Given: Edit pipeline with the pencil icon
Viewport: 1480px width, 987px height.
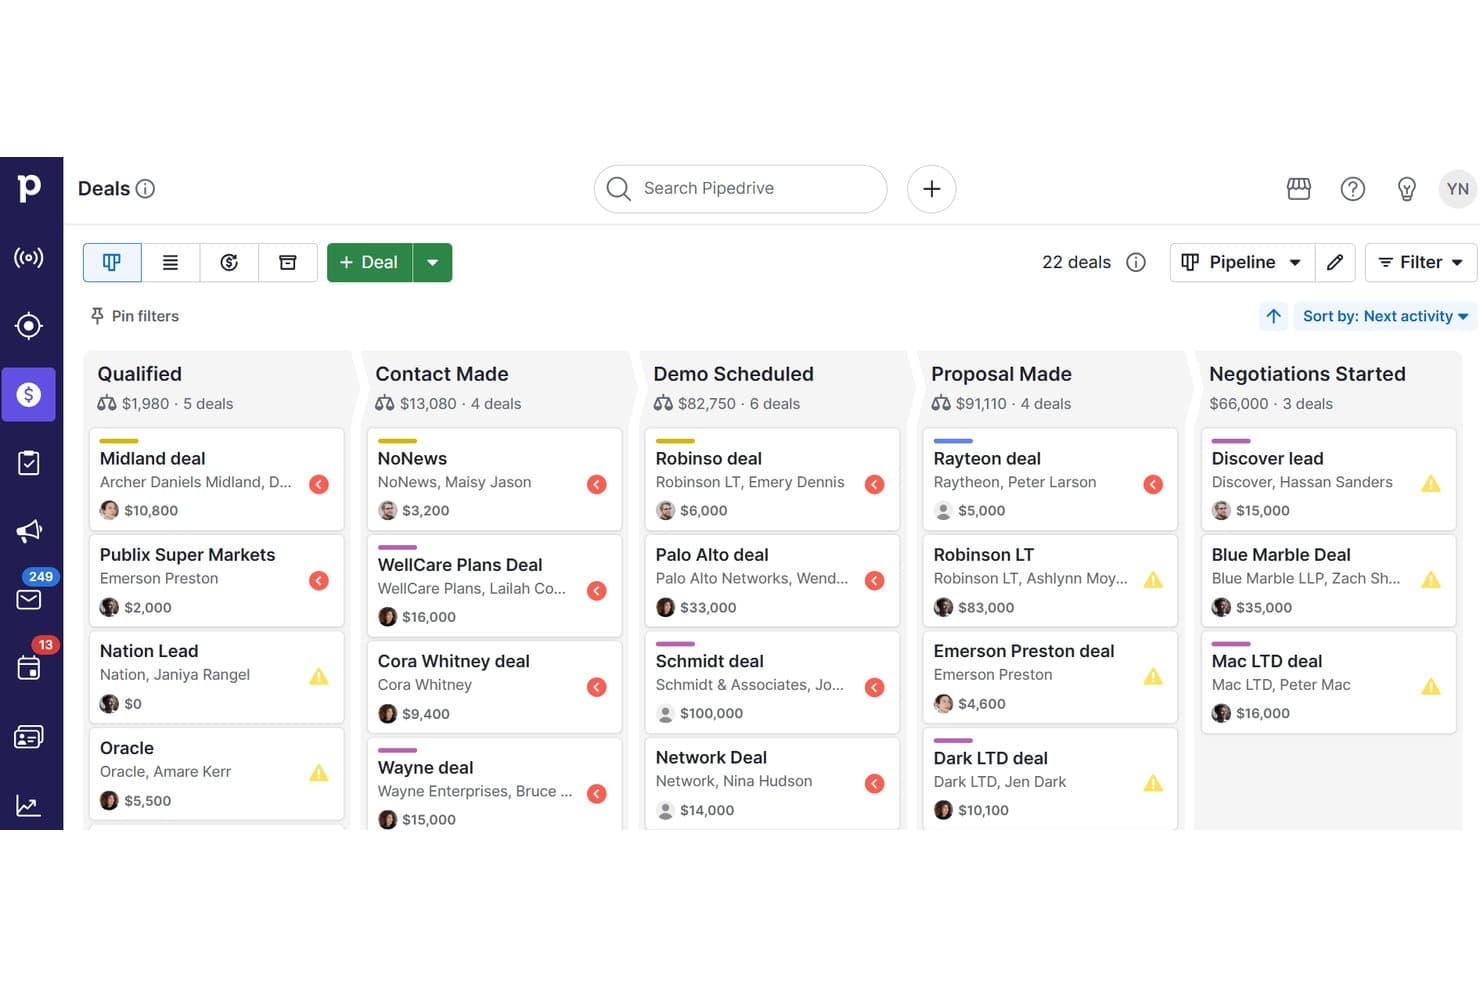Looking at the screenshot, I should coord(1335,262).
